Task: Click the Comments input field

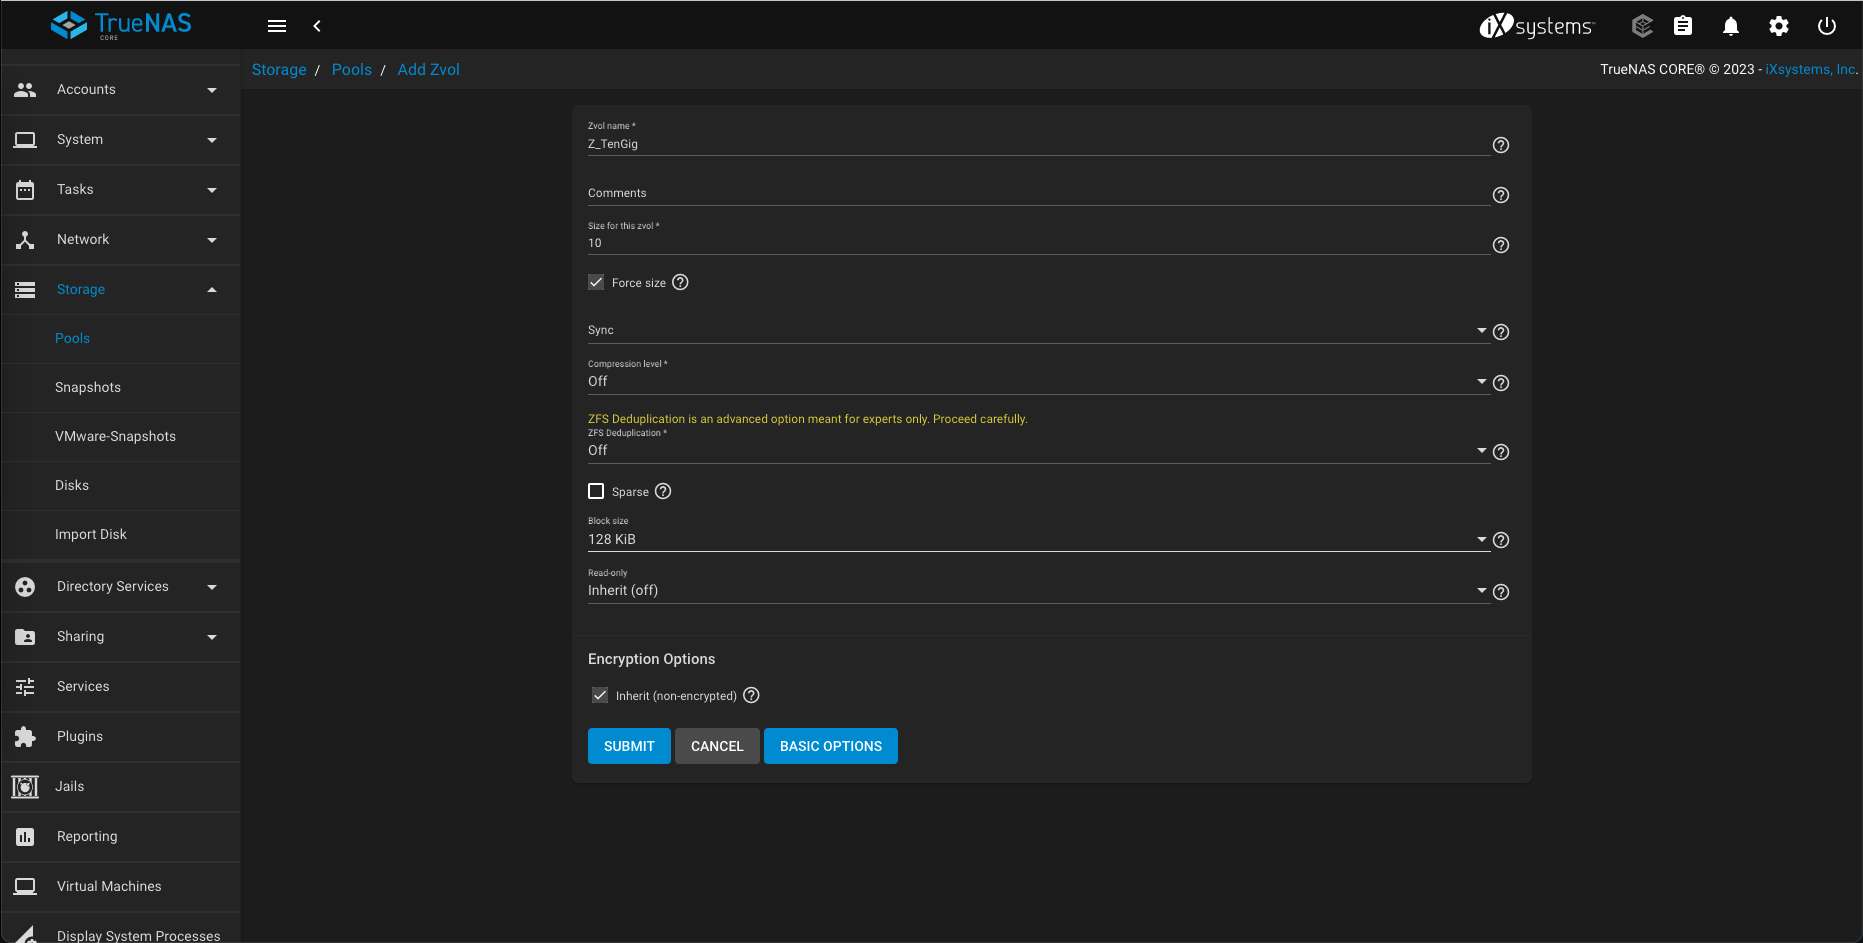Action: click(x=1036, y=193)
